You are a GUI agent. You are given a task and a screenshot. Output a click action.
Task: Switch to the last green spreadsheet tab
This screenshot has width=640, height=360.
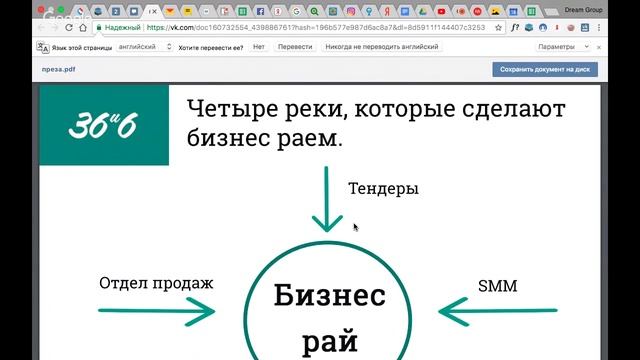(531, 11)
